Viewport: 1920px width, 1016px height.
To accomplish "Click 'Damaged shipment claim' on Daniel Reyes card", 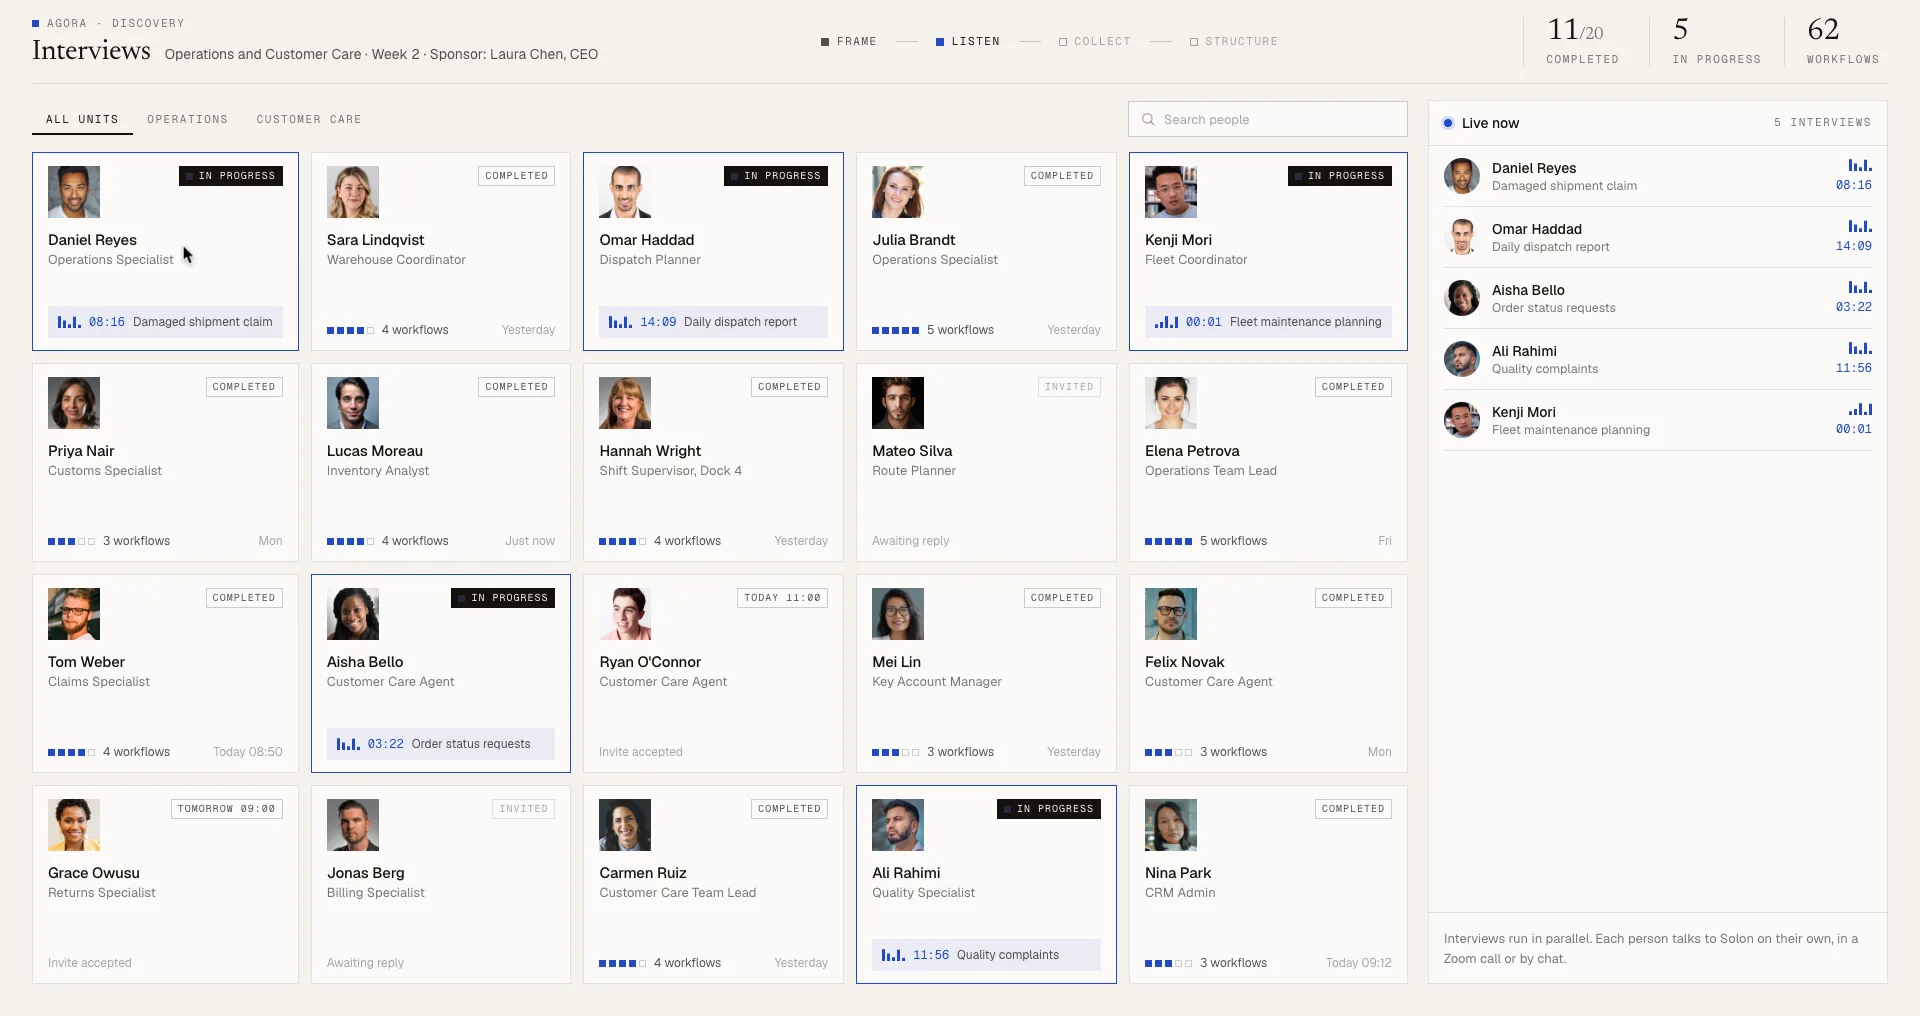I will (202, 322).
